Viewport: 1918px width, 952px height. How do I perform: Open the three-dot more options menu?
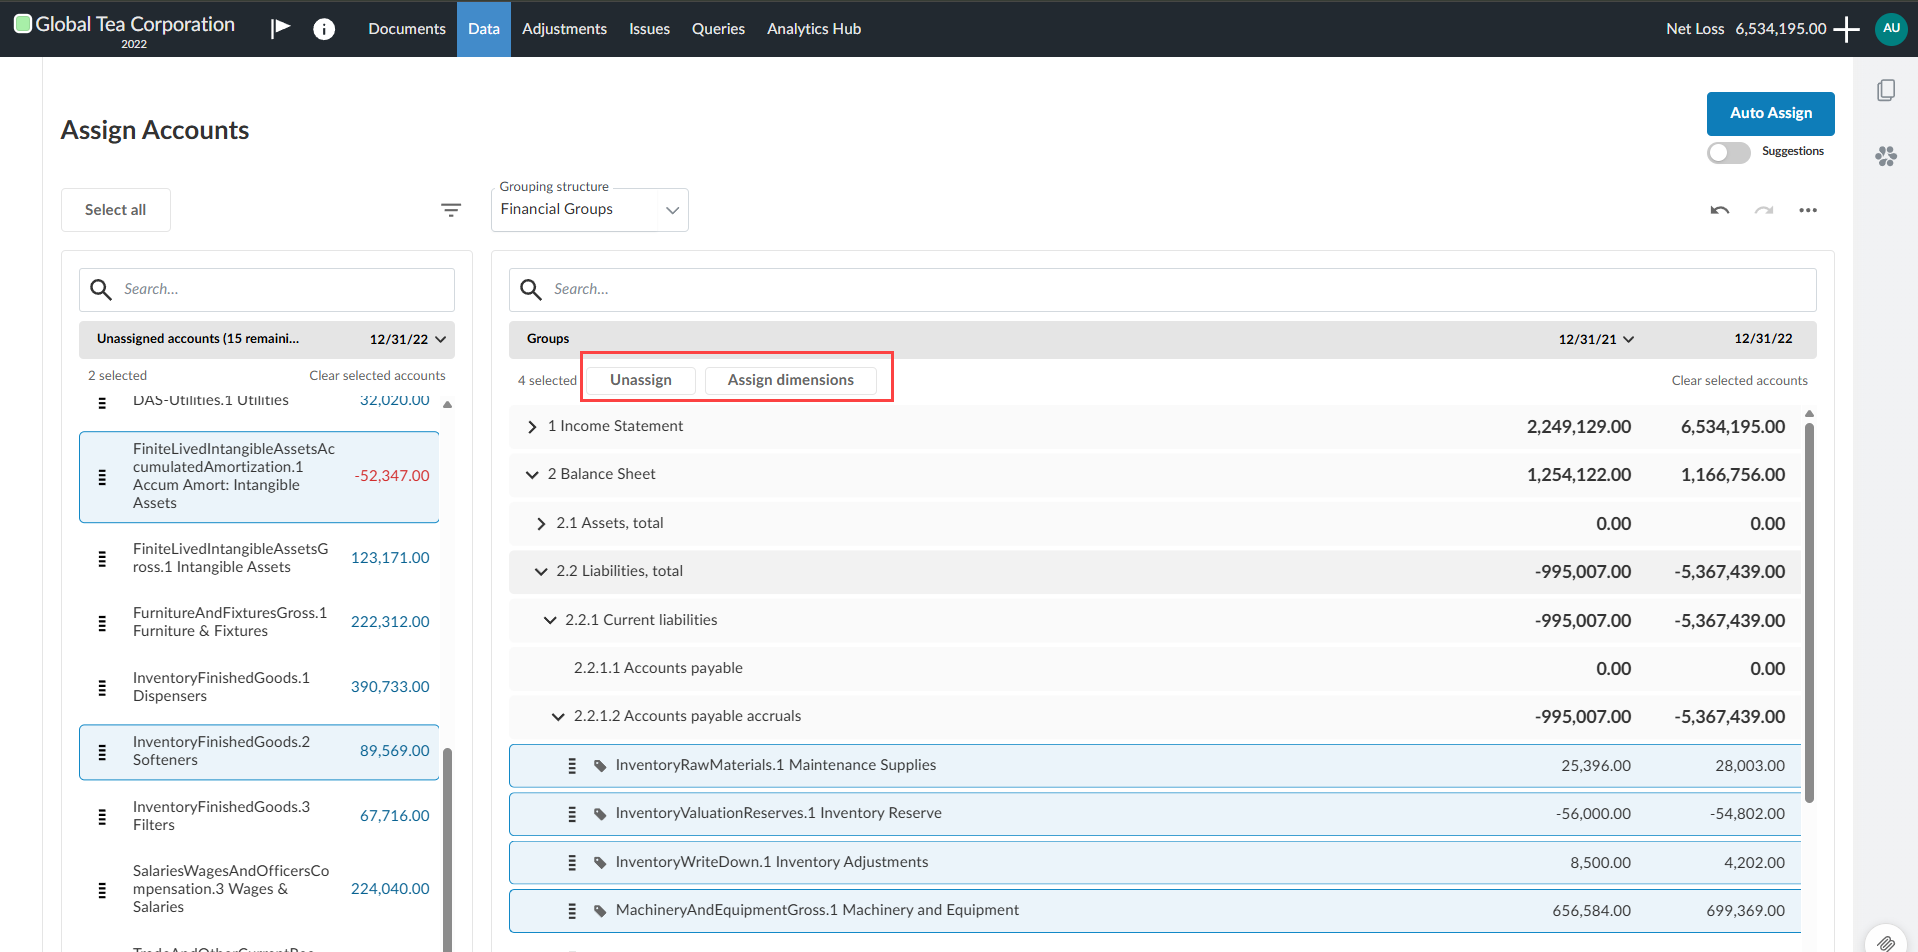(x=1808, y=210)
